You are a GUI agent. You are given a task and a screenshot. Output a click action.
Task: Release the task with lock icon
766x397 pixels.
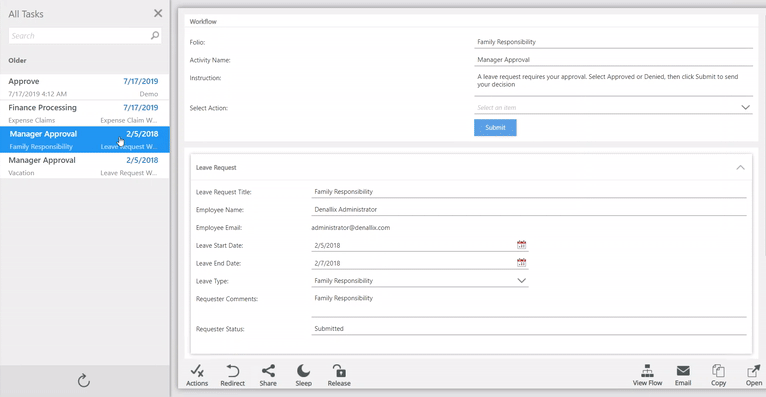(x=339, y=375)
